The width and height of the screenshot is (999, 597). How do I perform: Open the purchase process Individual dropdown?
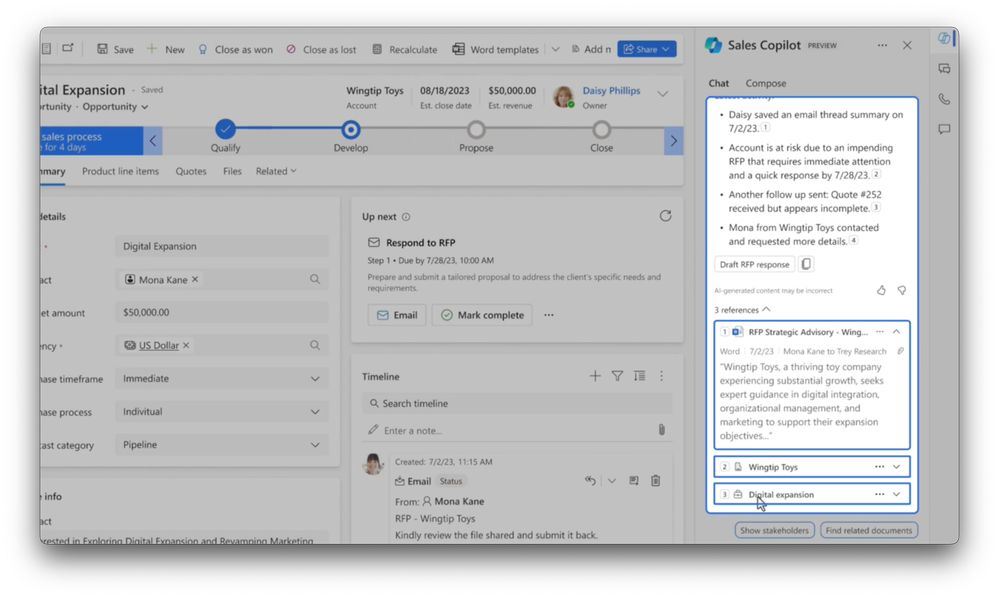point(222,412)
